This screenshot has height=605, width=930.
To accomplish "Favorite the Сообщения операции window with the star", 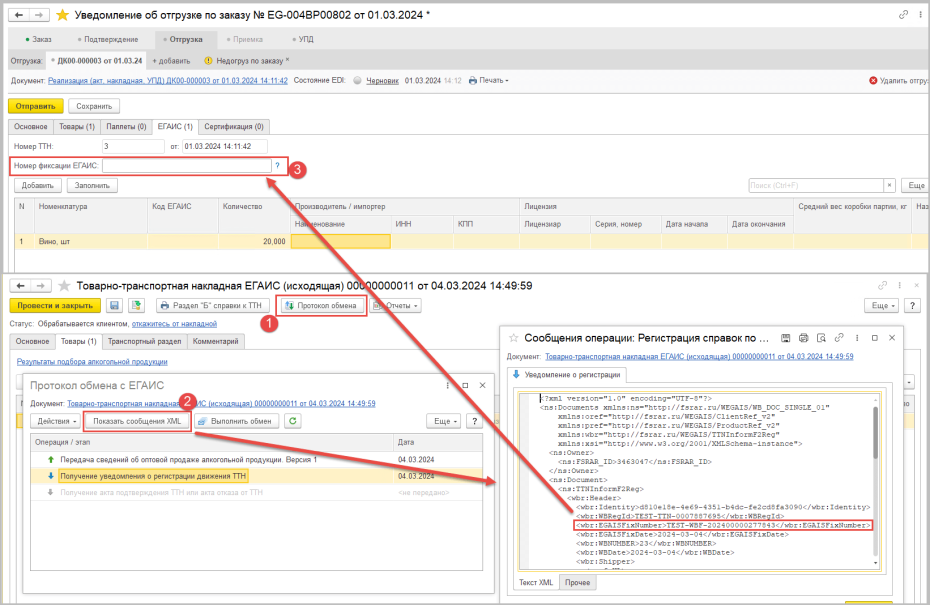I will point(514,338).
